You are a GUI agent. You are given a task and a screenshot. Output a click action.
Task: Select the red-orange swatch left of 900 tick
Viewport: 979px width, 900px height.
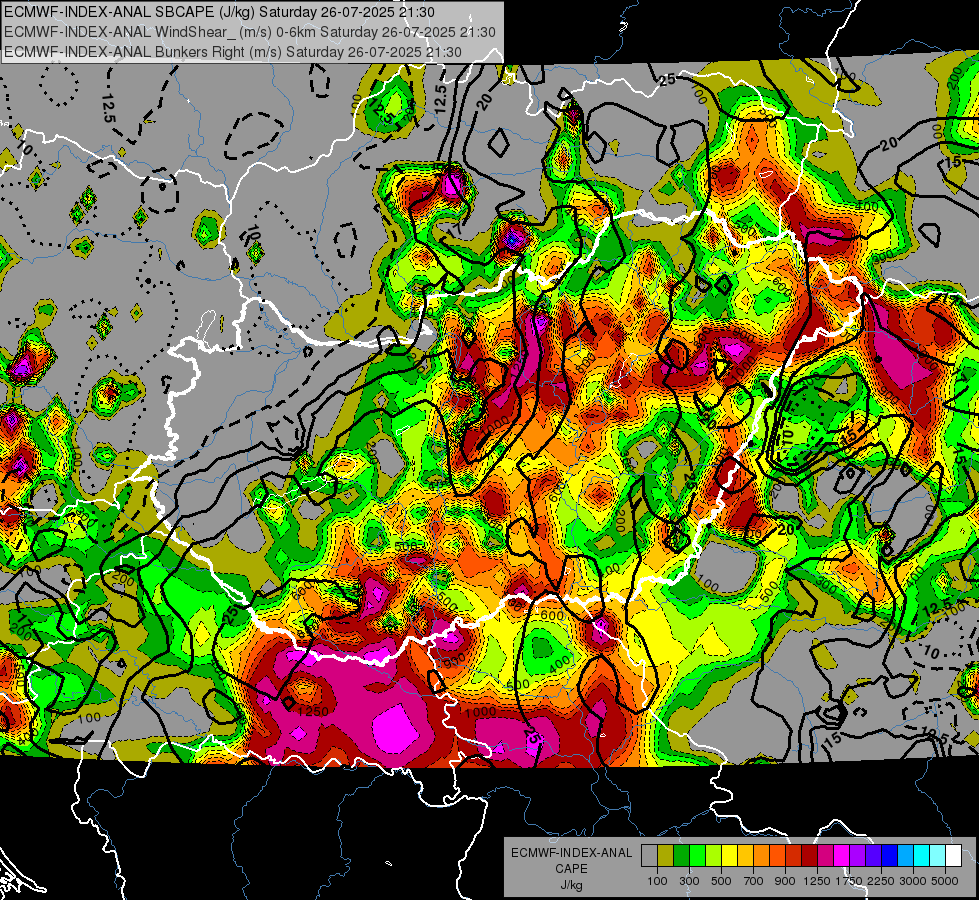pyautogui.click(x=777, y=856)
